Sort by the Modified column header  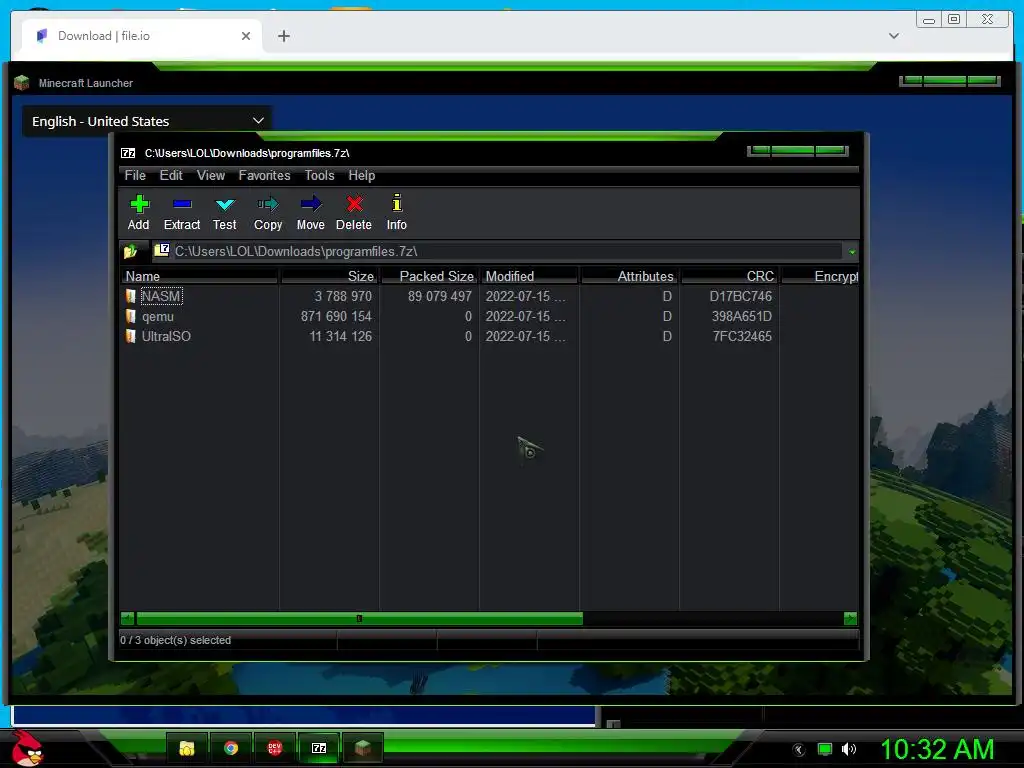coord(530,276)
